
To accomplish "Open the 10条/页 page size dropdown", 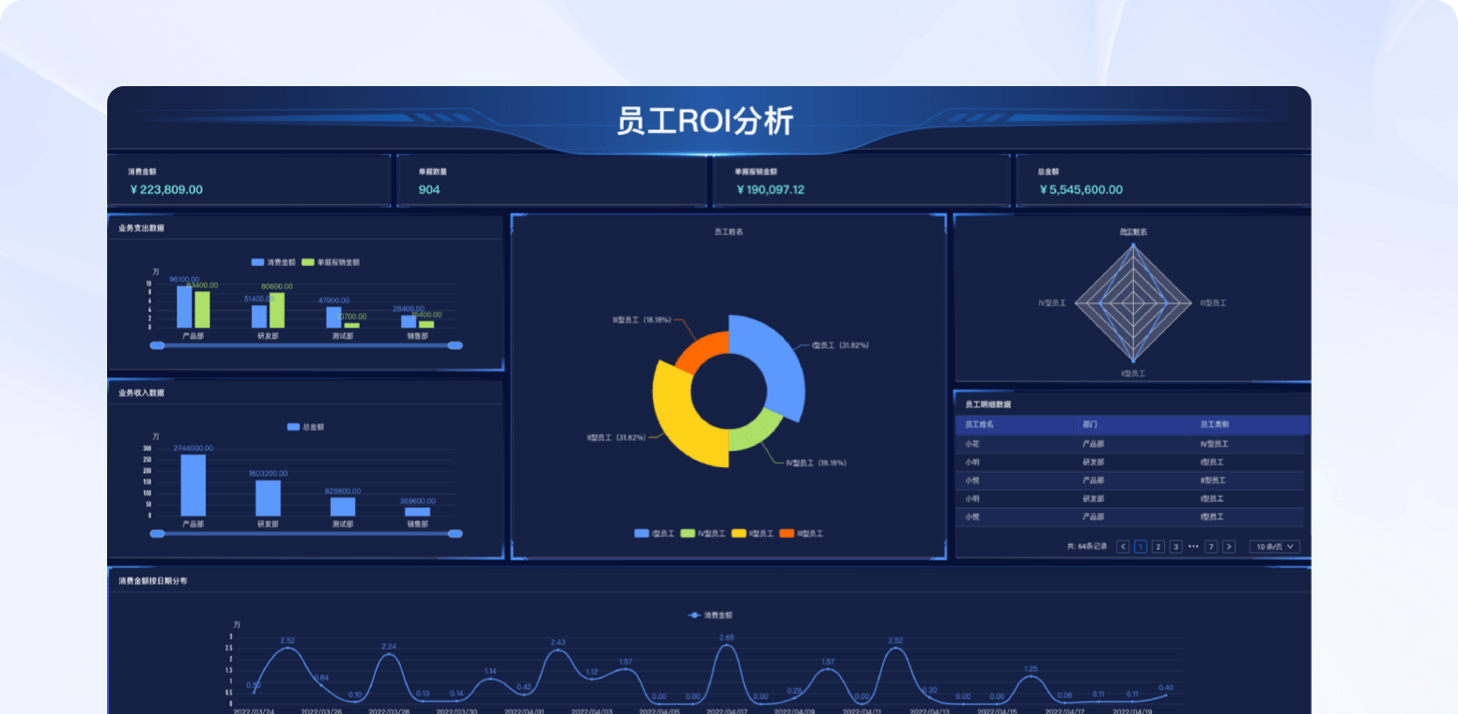I will pos(1277,547).
